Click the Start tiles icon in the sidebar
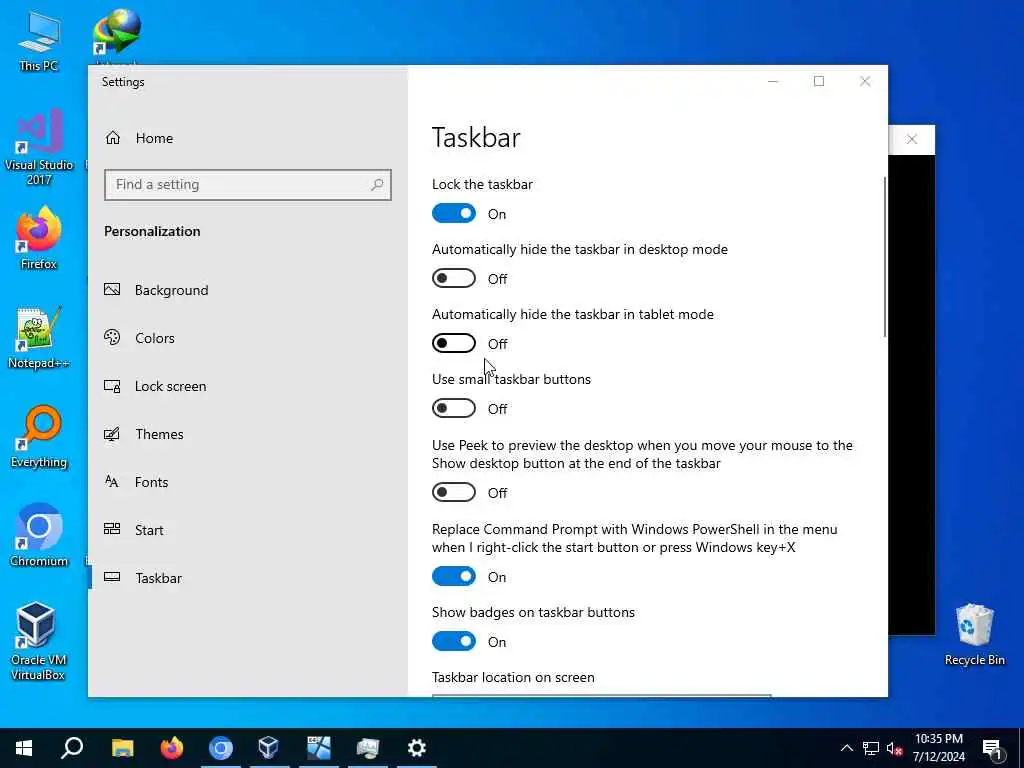This screenshot has height=768, width=1024. pos(112,529)
